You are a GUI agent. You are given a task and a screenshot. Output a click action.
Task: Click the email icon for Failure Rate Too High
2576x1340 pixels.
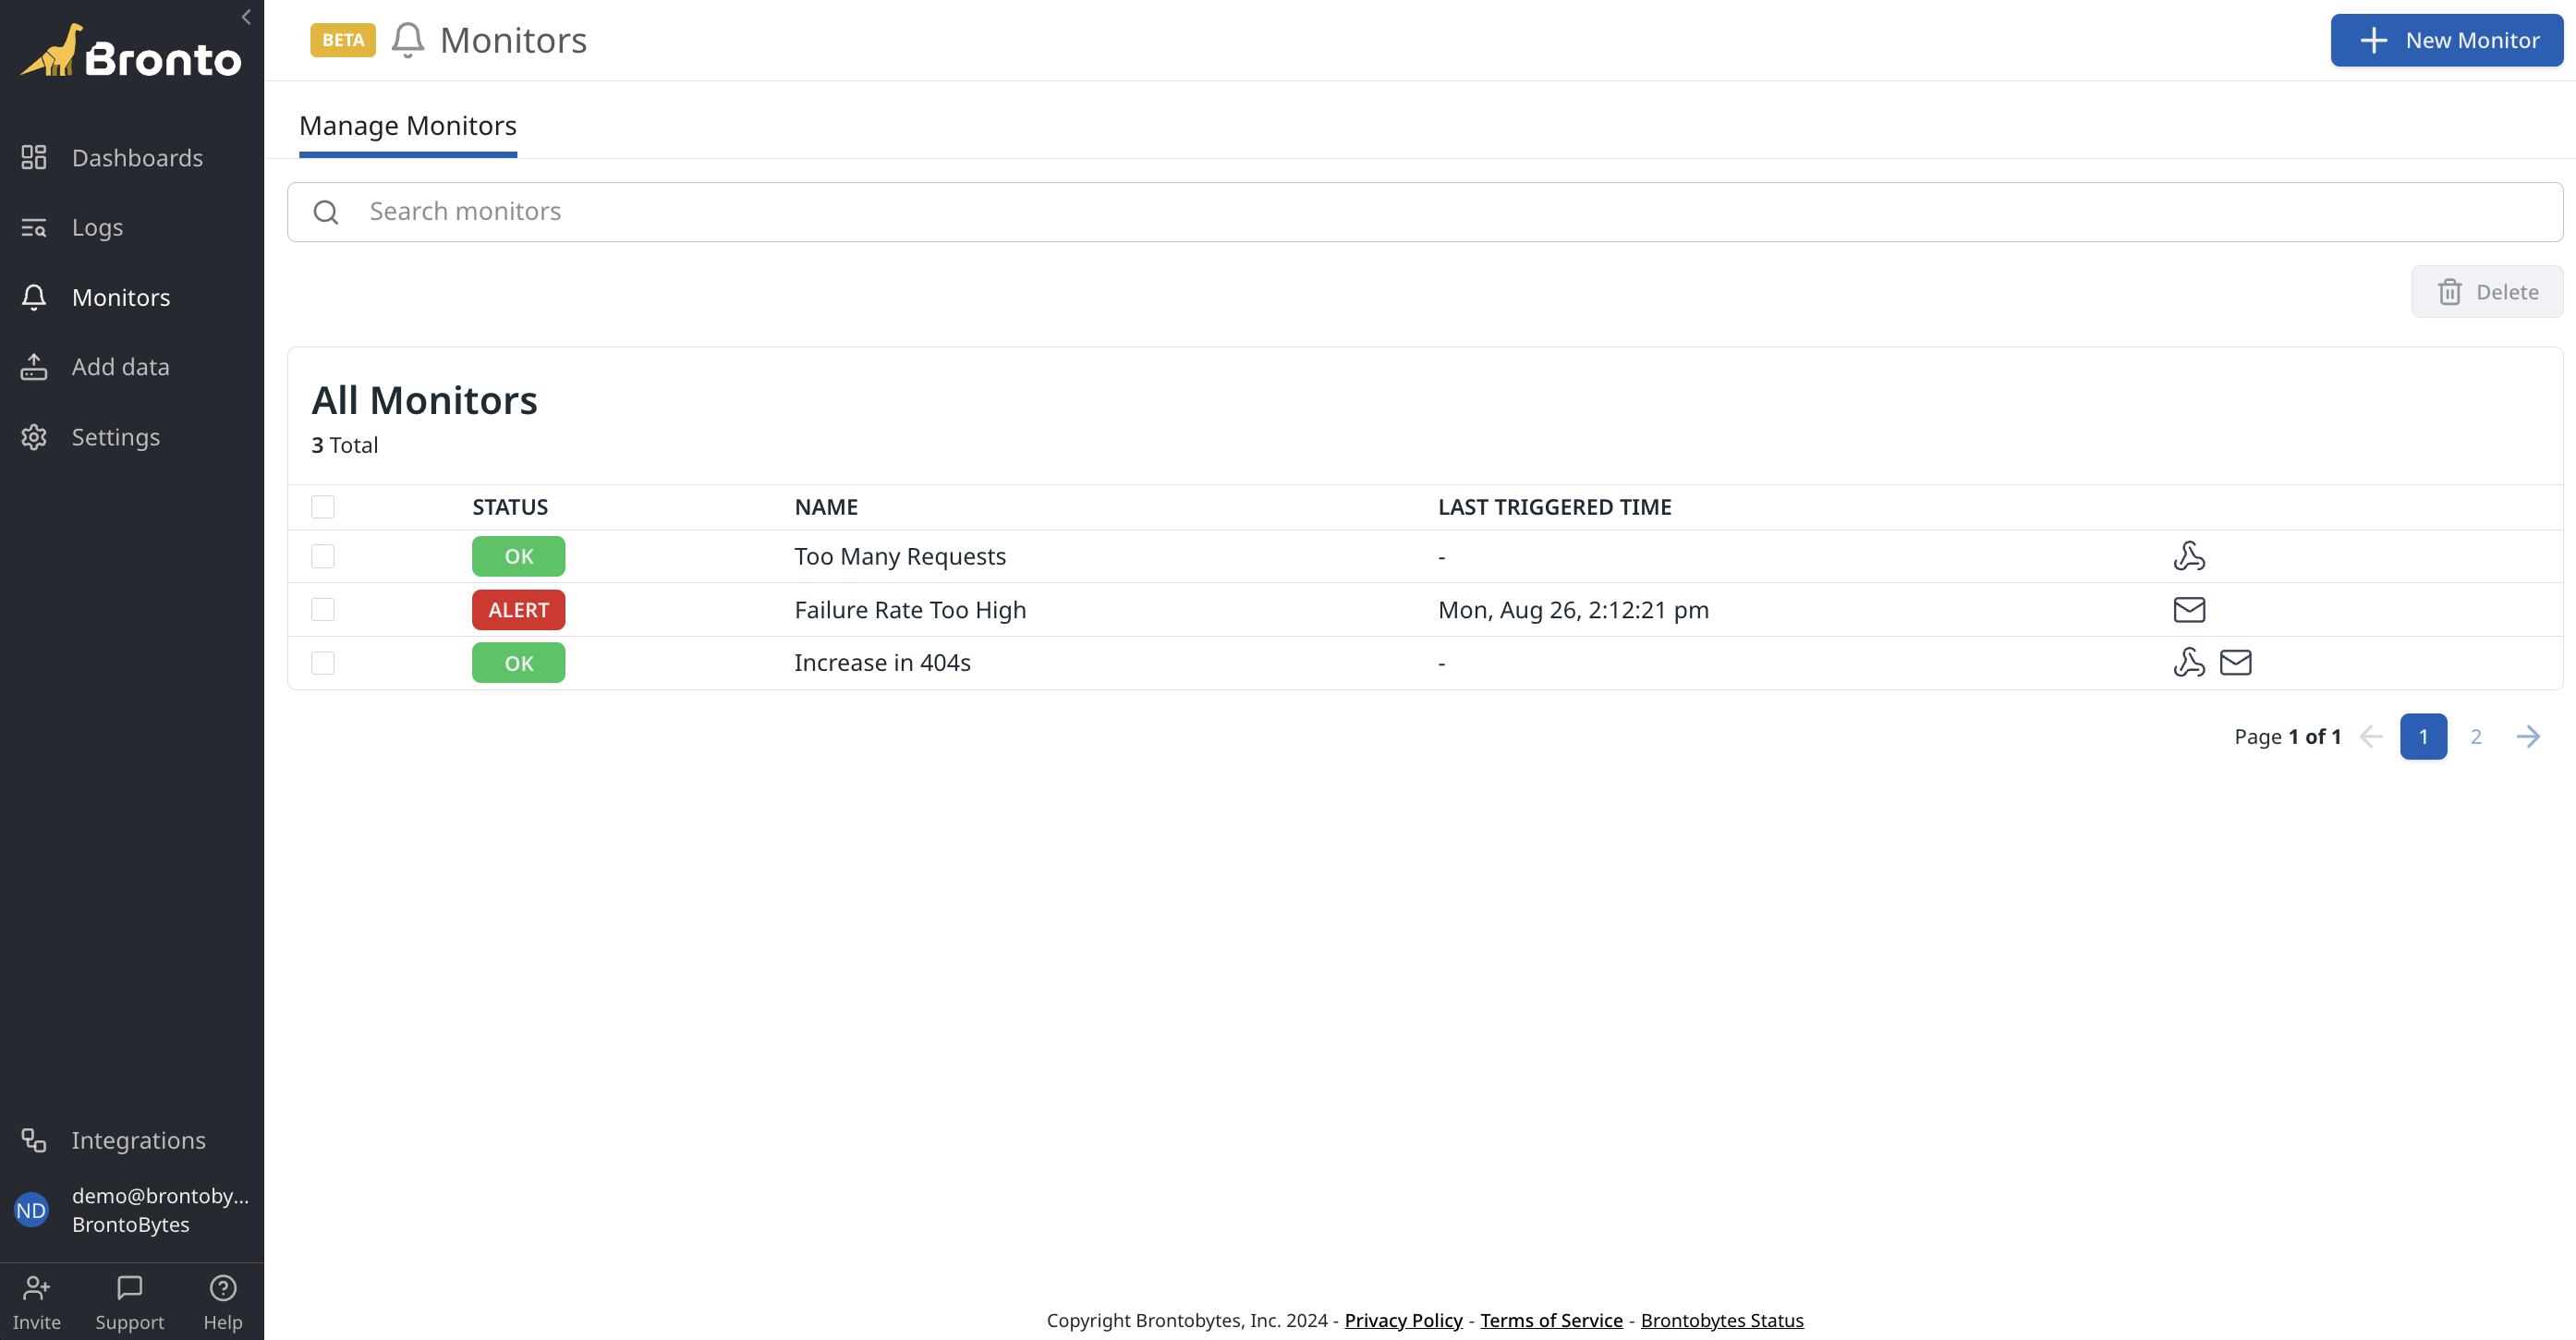coord(2189,609)
